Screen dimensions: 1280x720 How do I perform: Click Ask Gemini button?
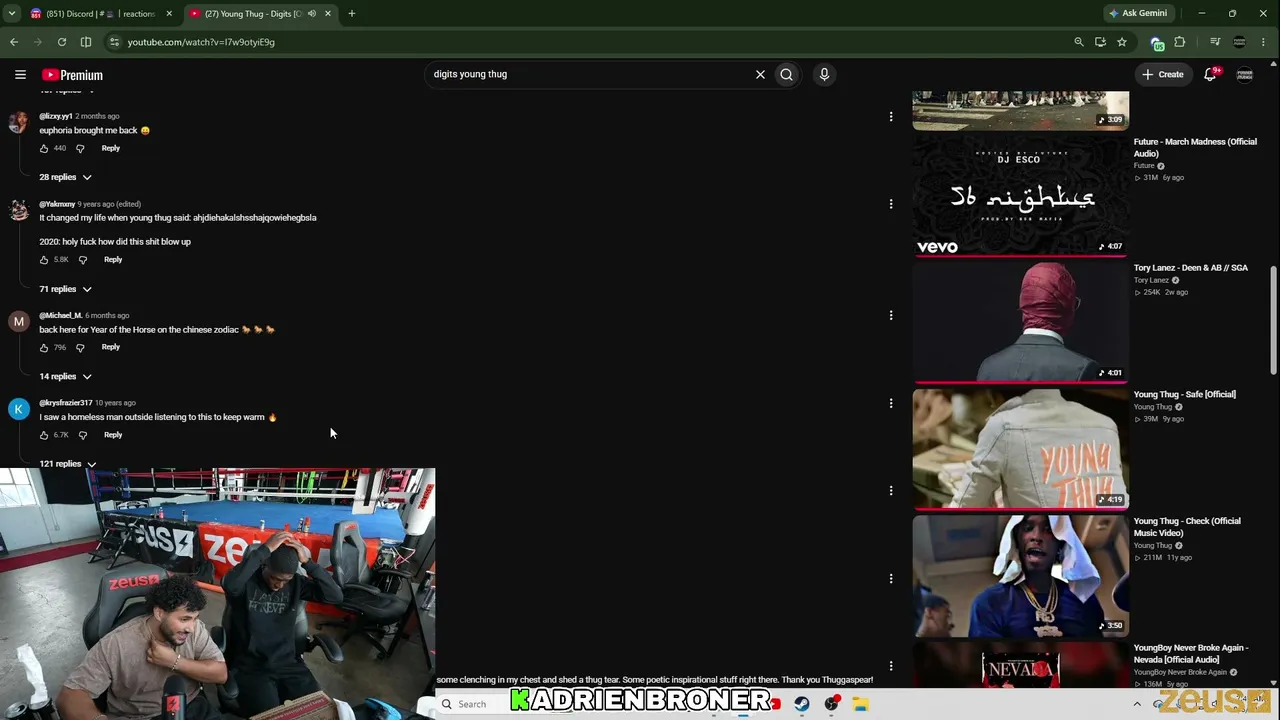pyautogui.click(x=1138, y=13)
